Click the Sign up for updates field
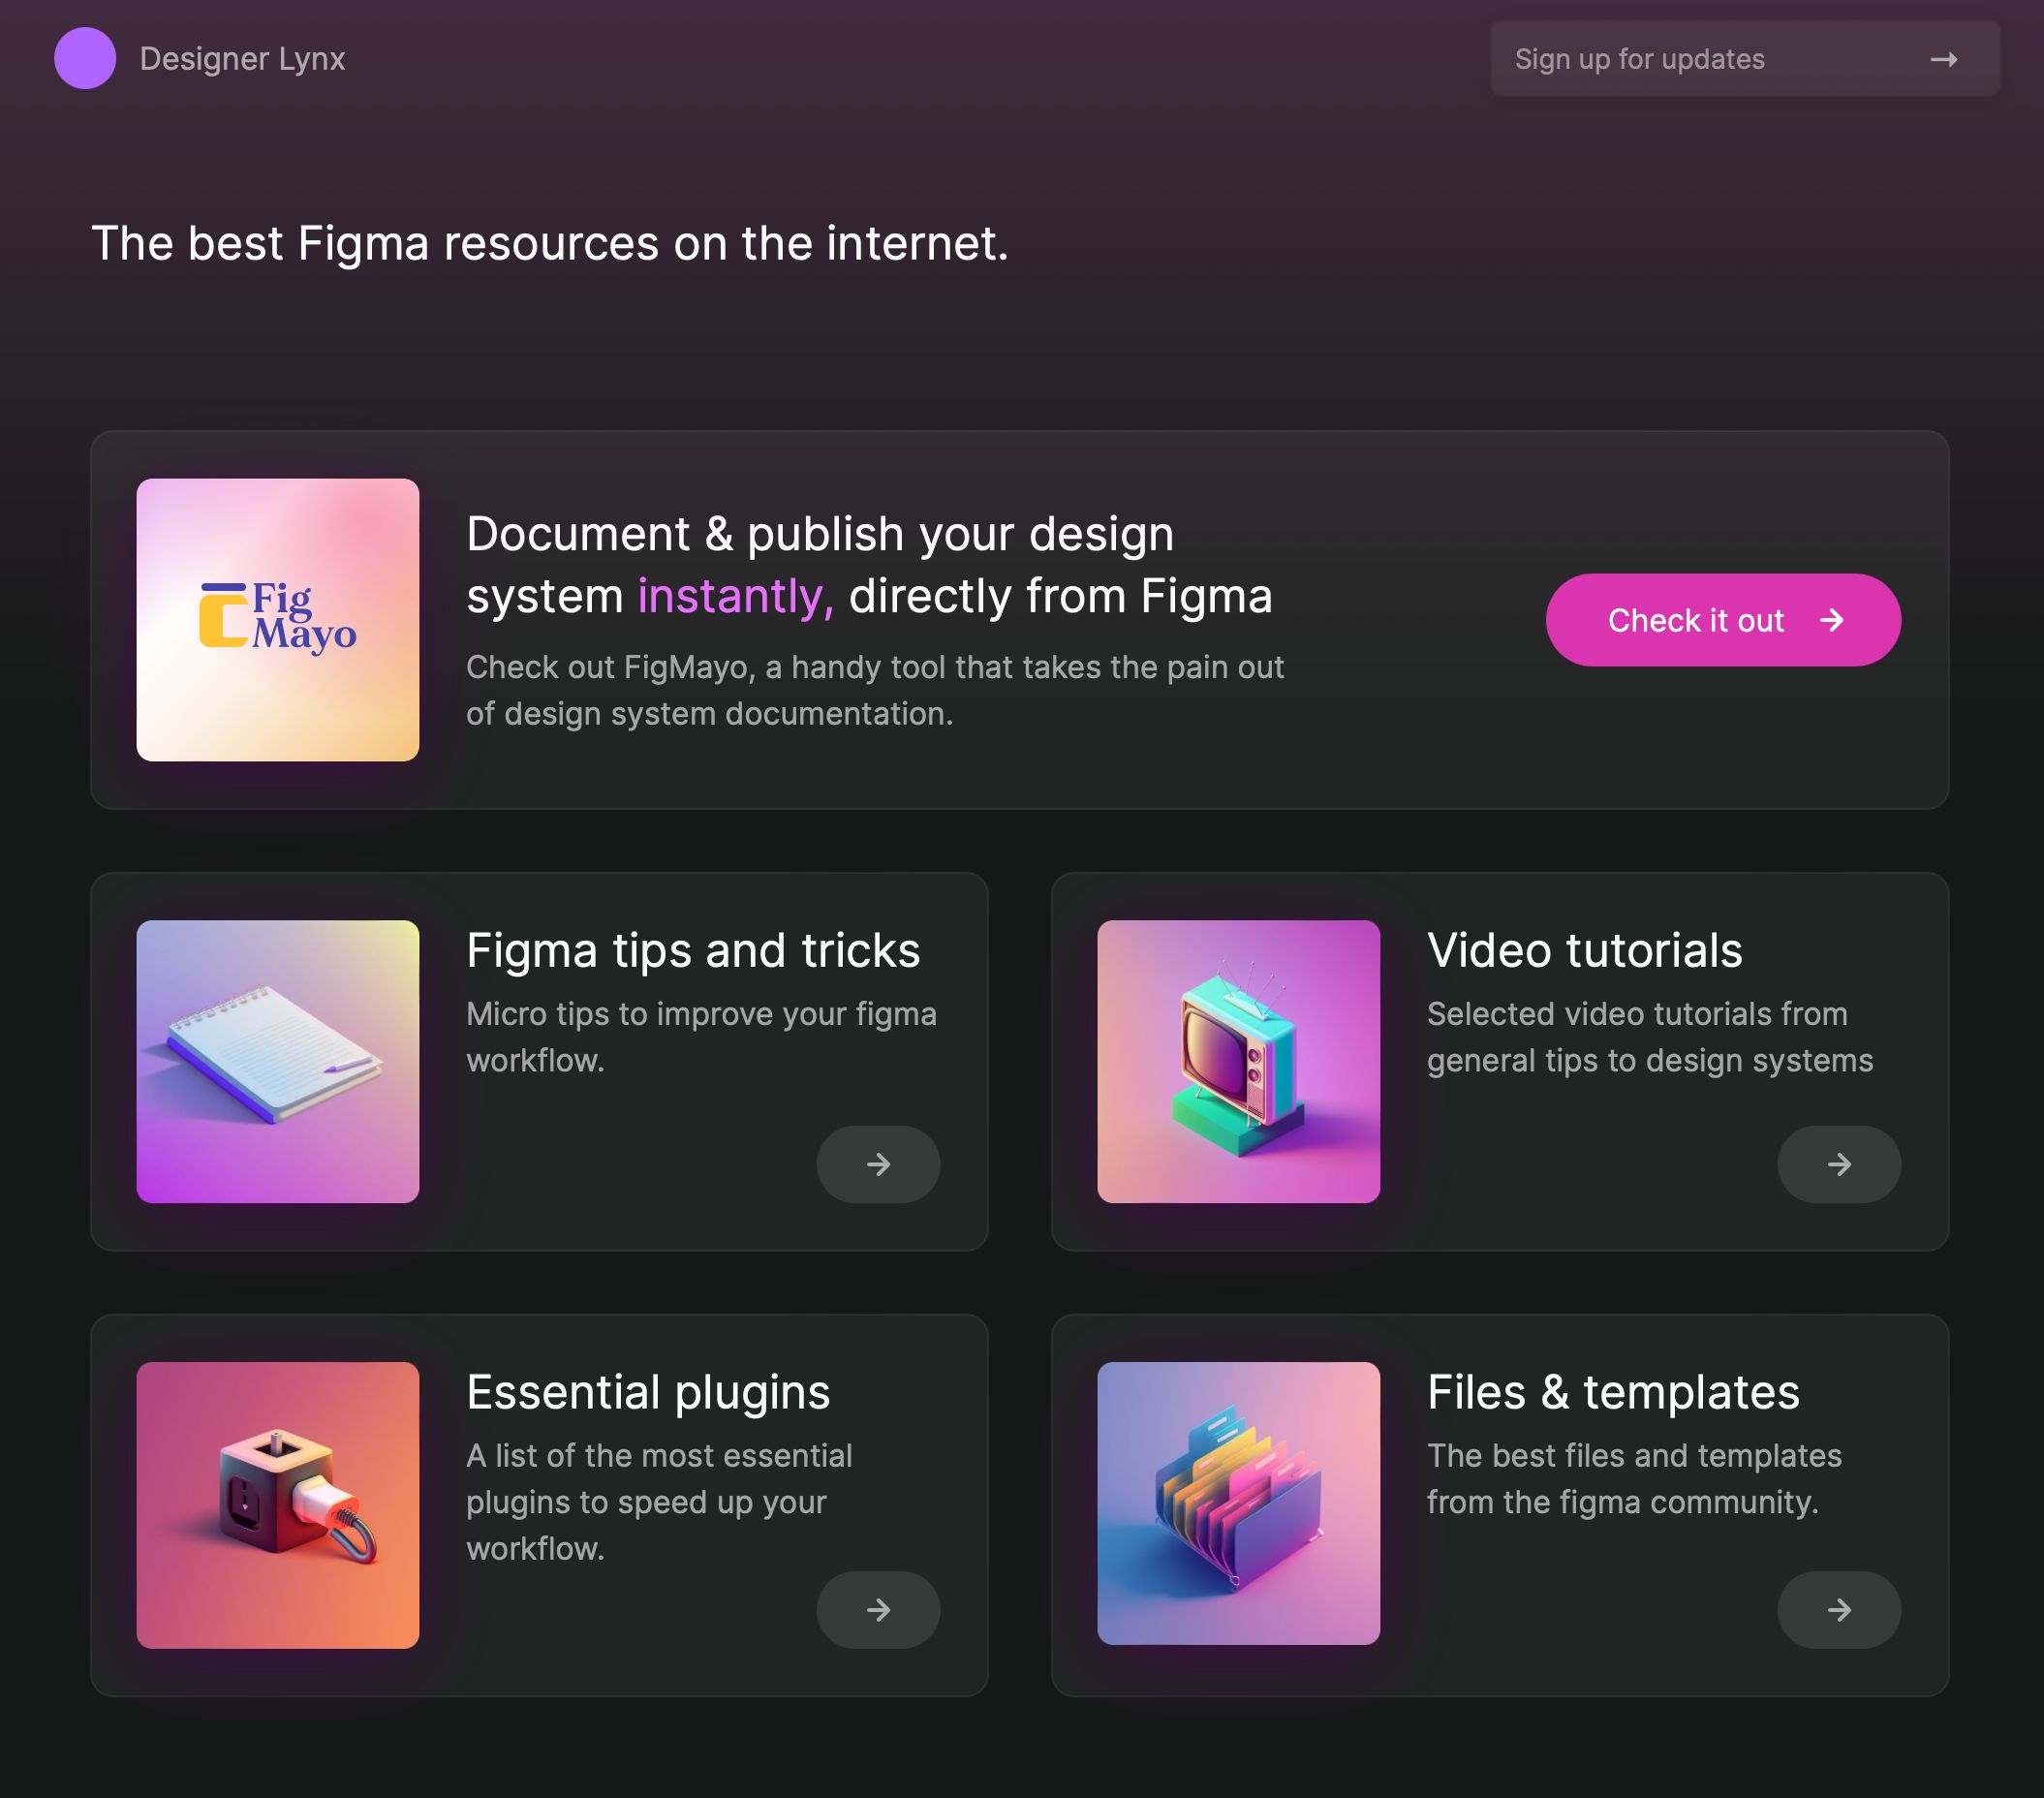Screen dimensions: 2044x1798 coord(1745,59)
